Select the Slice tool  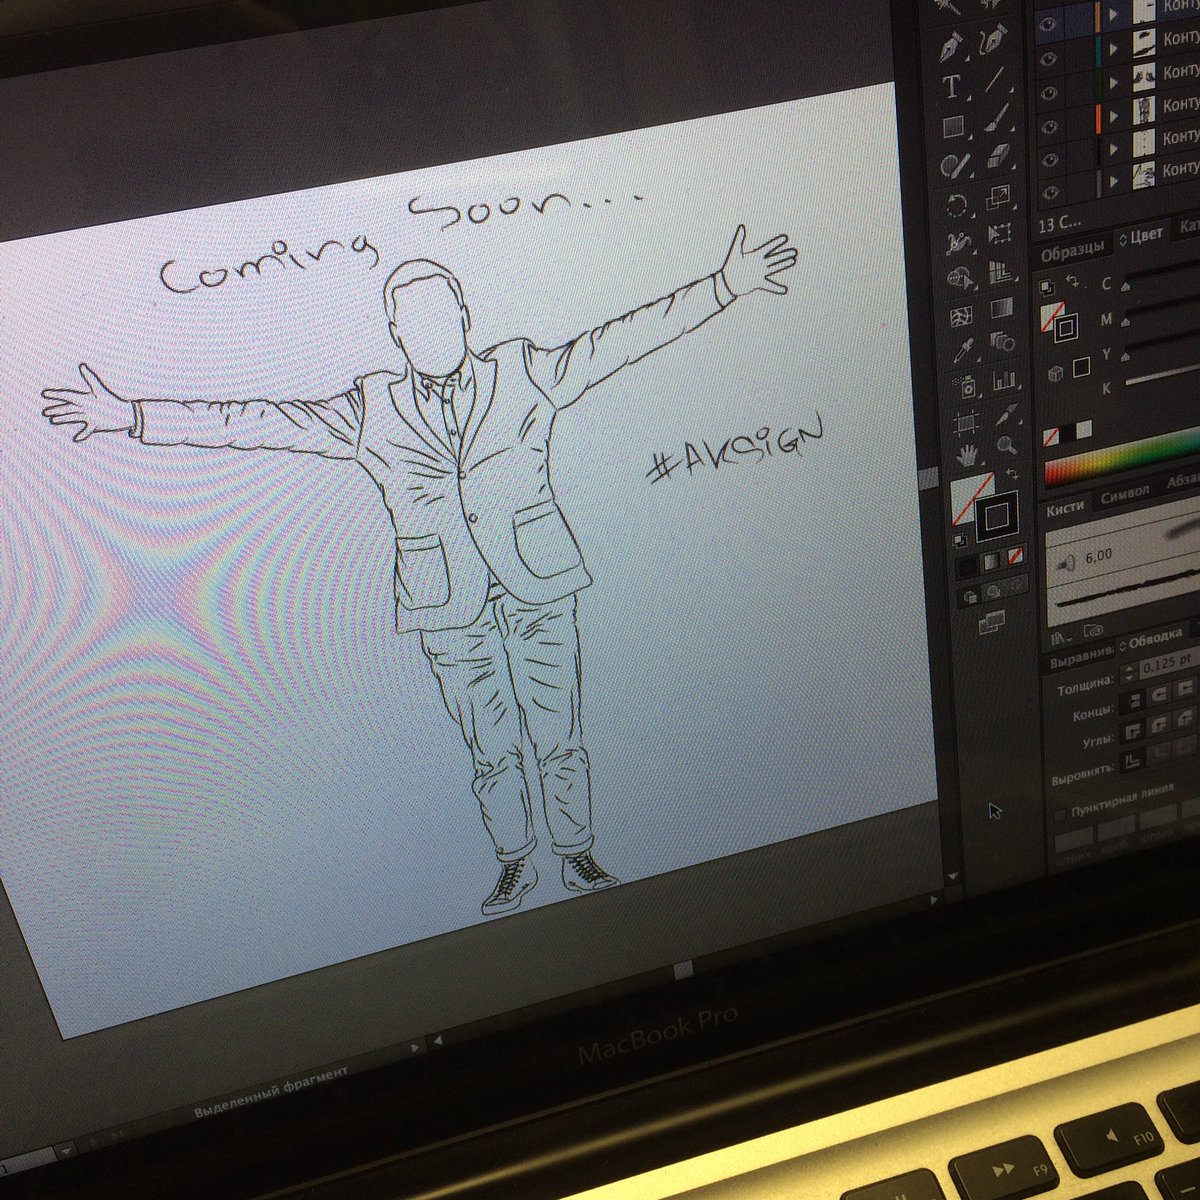pos(1007,415)
